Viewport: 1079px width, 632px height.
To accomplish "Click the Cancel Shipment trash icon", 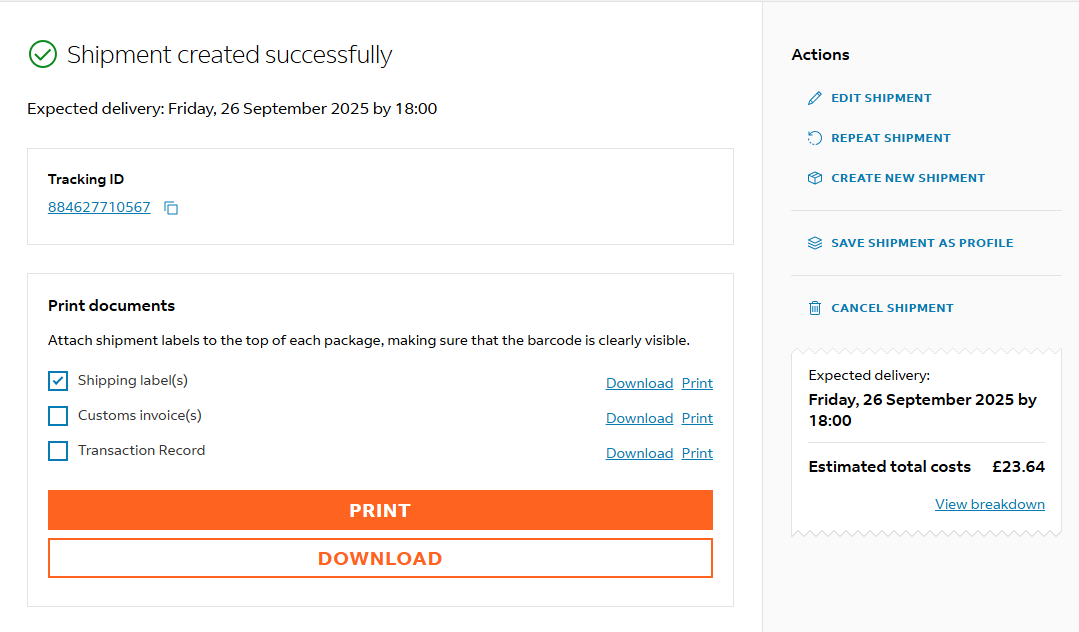I will 814,308.
